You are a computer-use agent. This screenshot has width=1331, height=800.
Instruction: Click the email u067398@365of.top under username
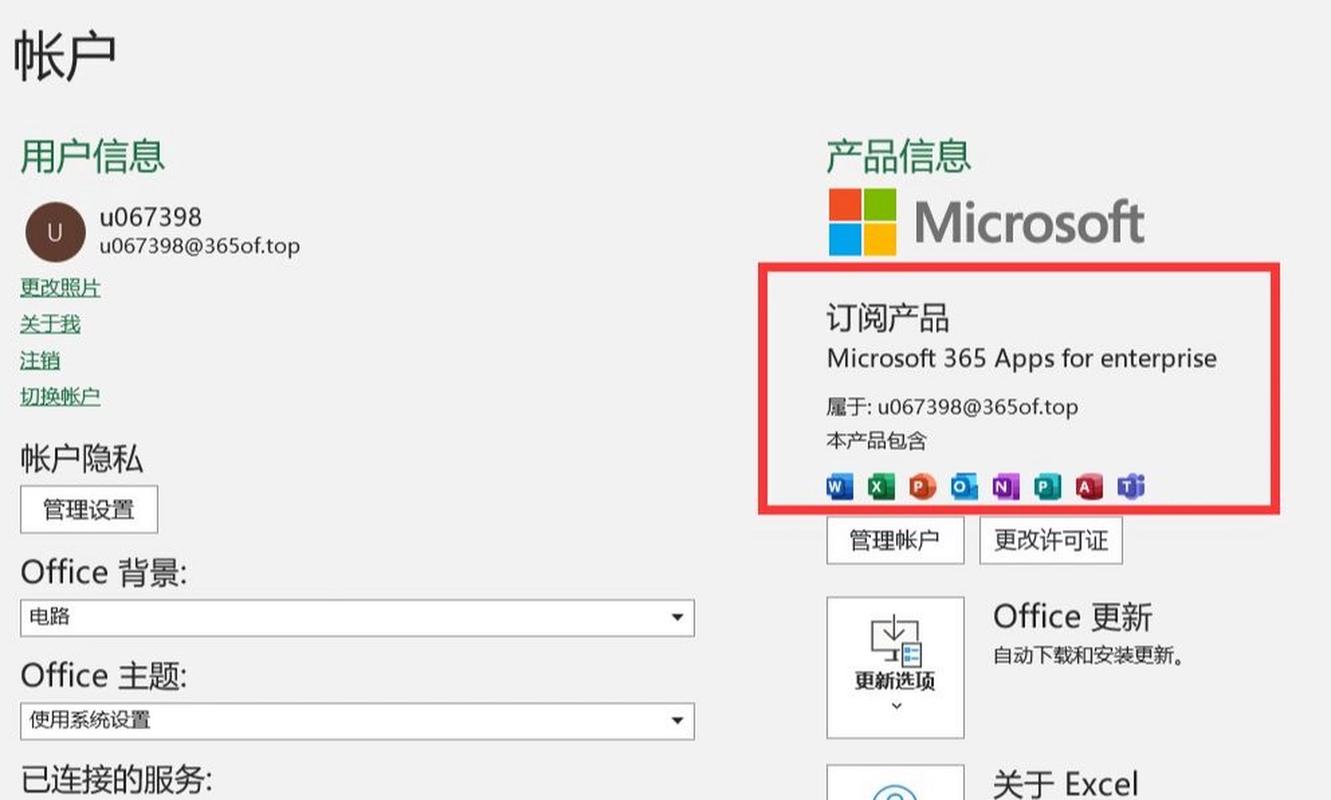pyautogui.click(x=199, y=246)
